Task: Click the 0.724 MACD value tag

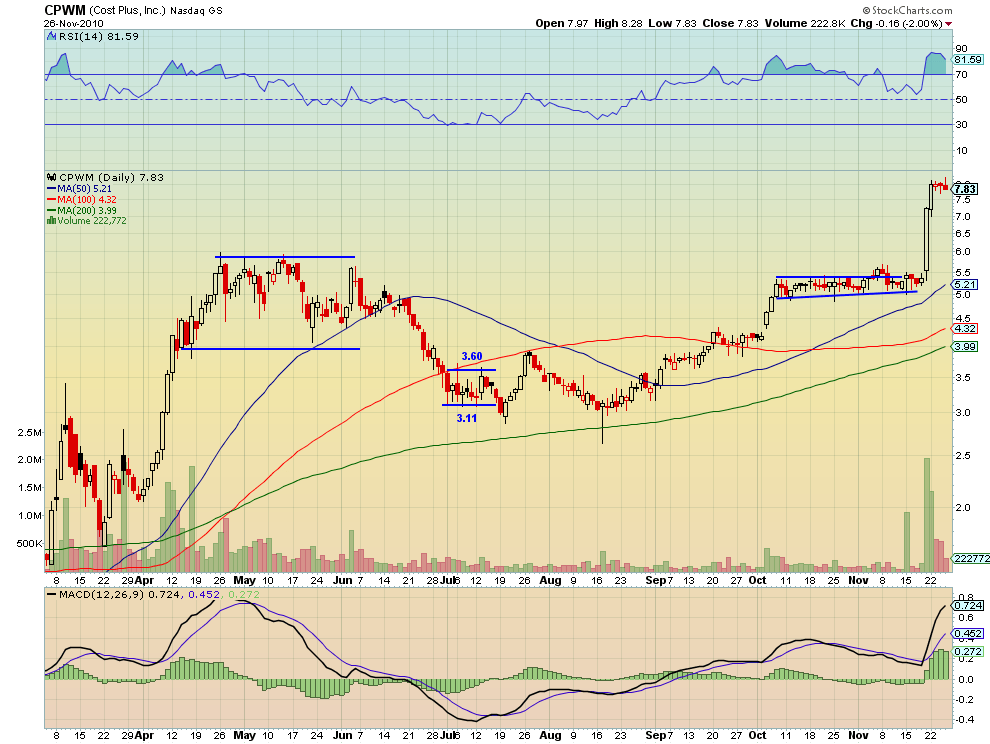Action: [x=968, y=605]
